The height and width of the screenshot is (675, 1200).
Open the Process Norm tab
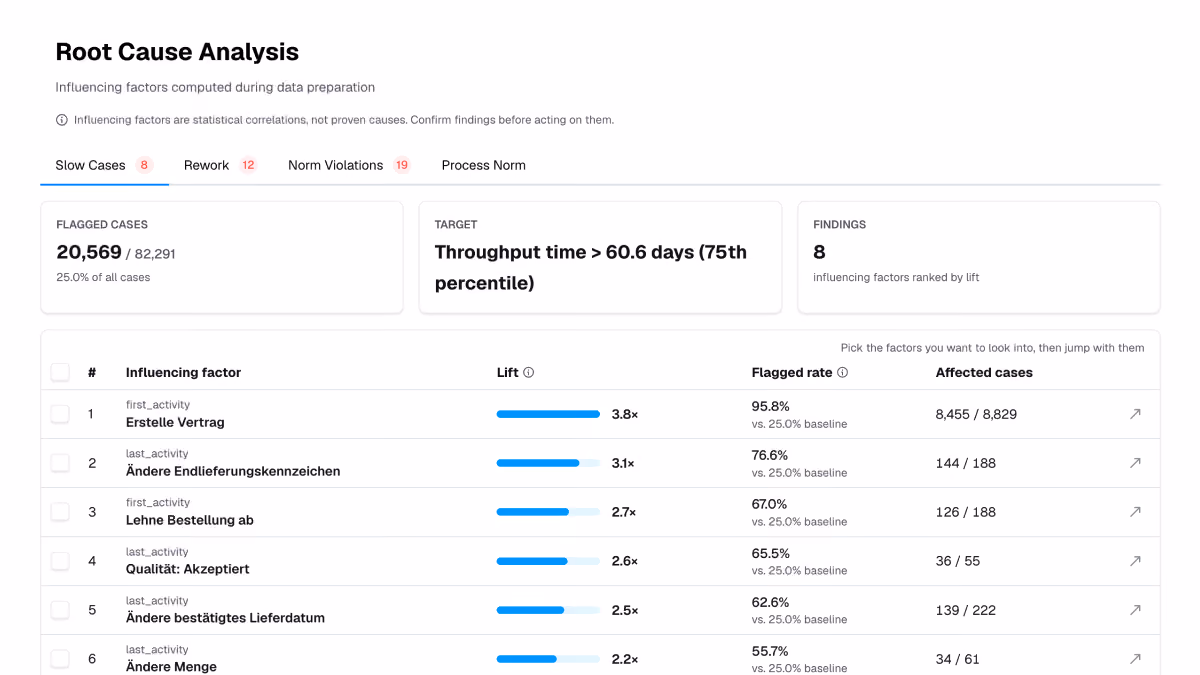484,166
